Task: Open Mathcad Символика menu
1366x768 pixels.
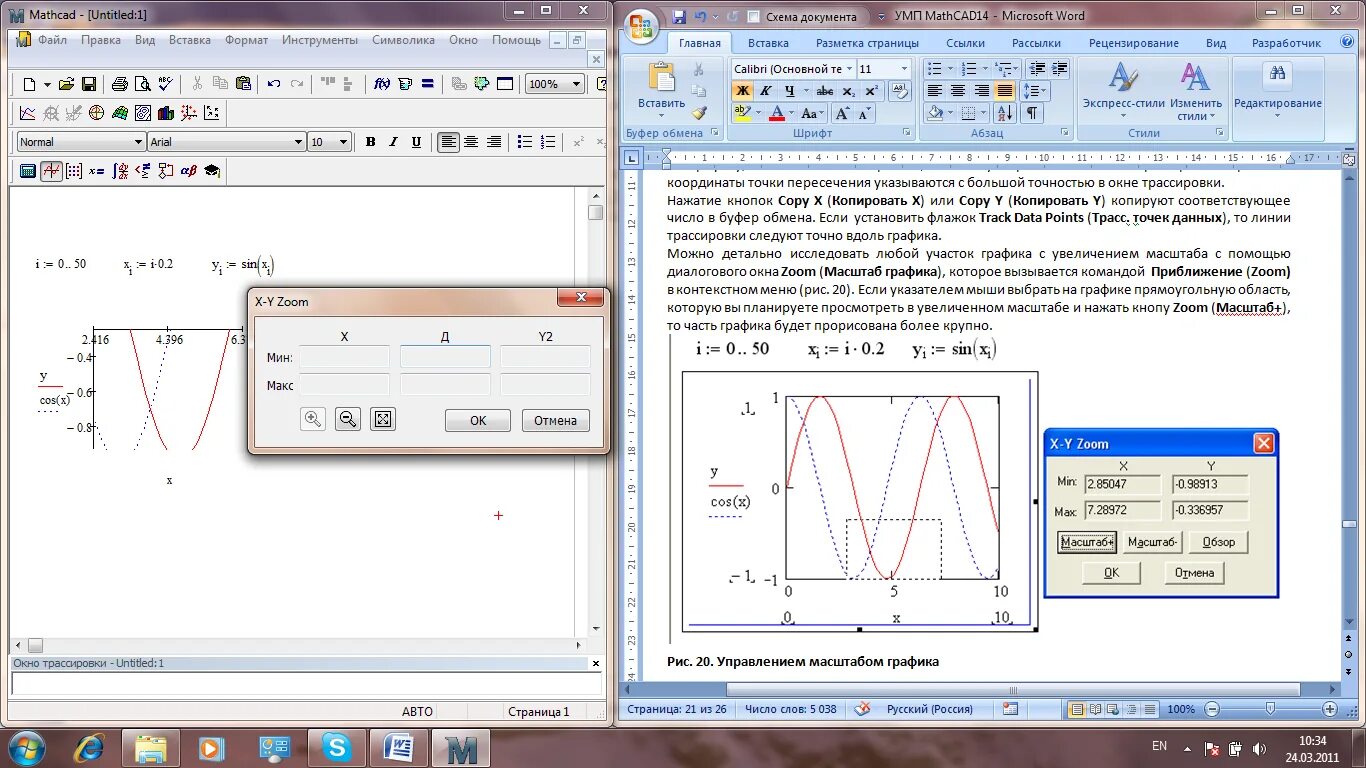Action: click(x=403, y=40)
